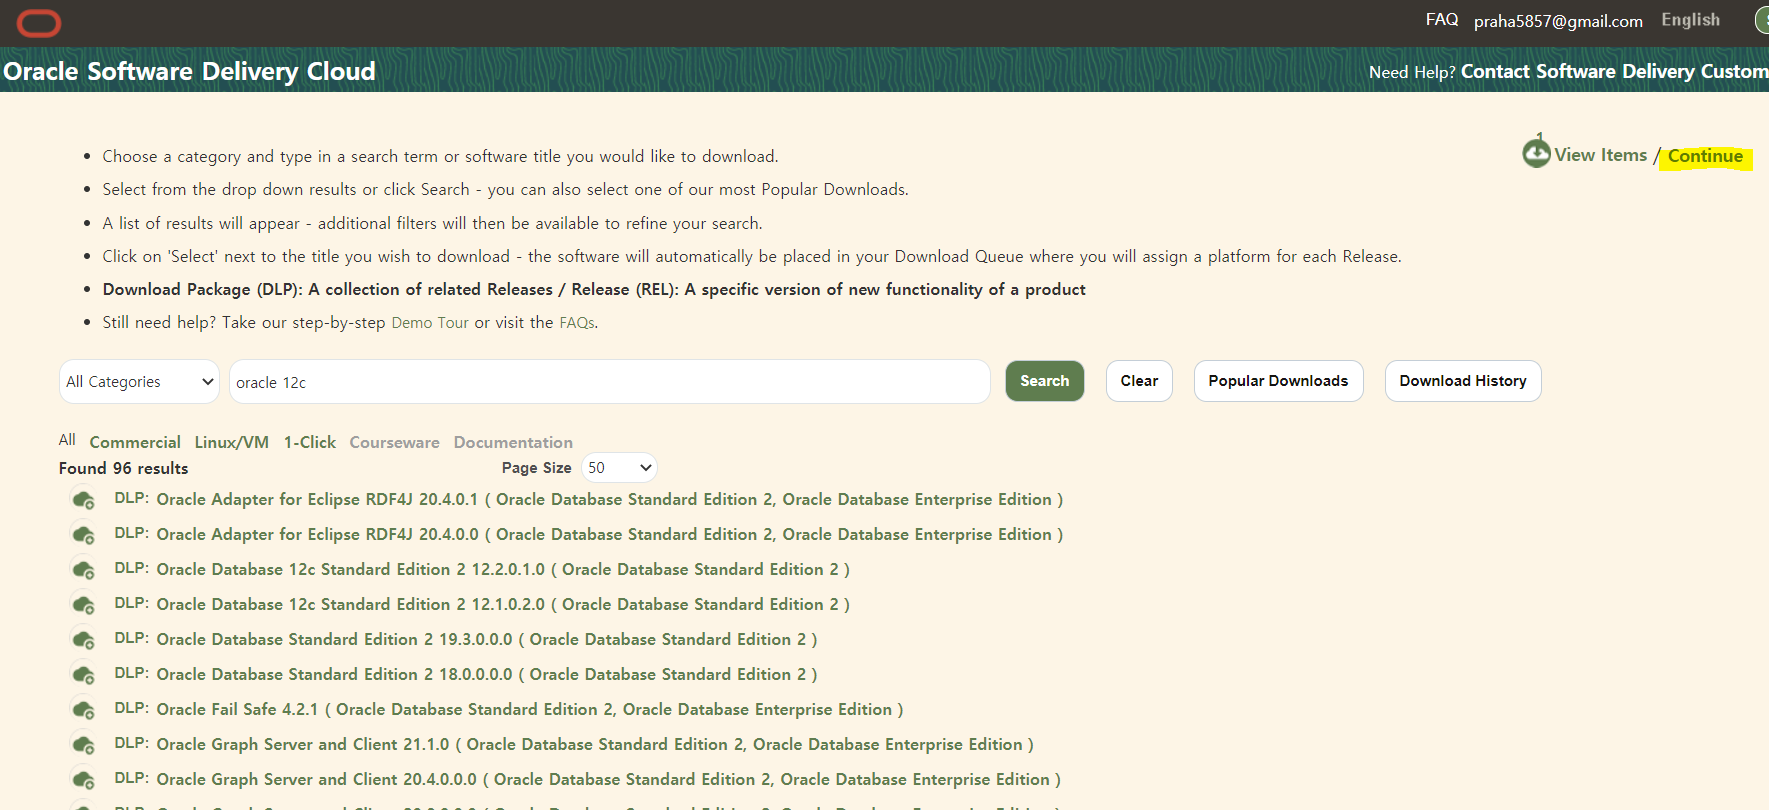Open Popular Downloads

pos(1278,381)
